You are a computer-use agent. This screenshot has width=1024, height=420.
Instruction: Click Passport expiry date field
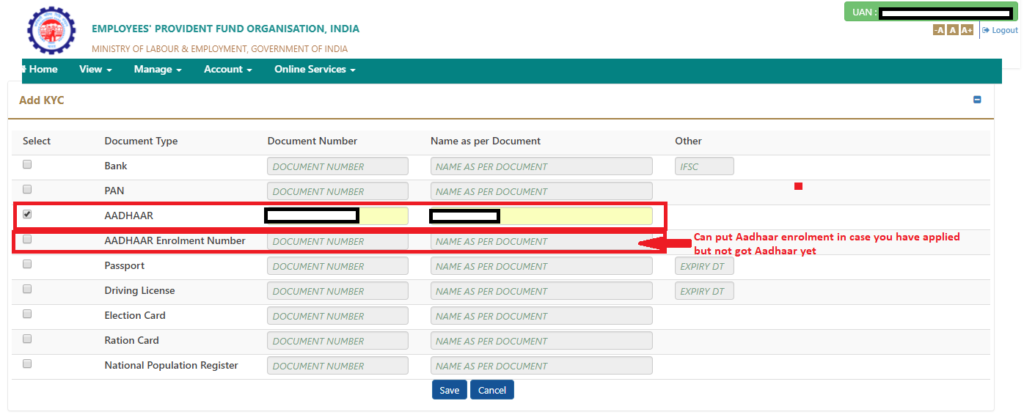pyautogui.click(x=704, y=266)
